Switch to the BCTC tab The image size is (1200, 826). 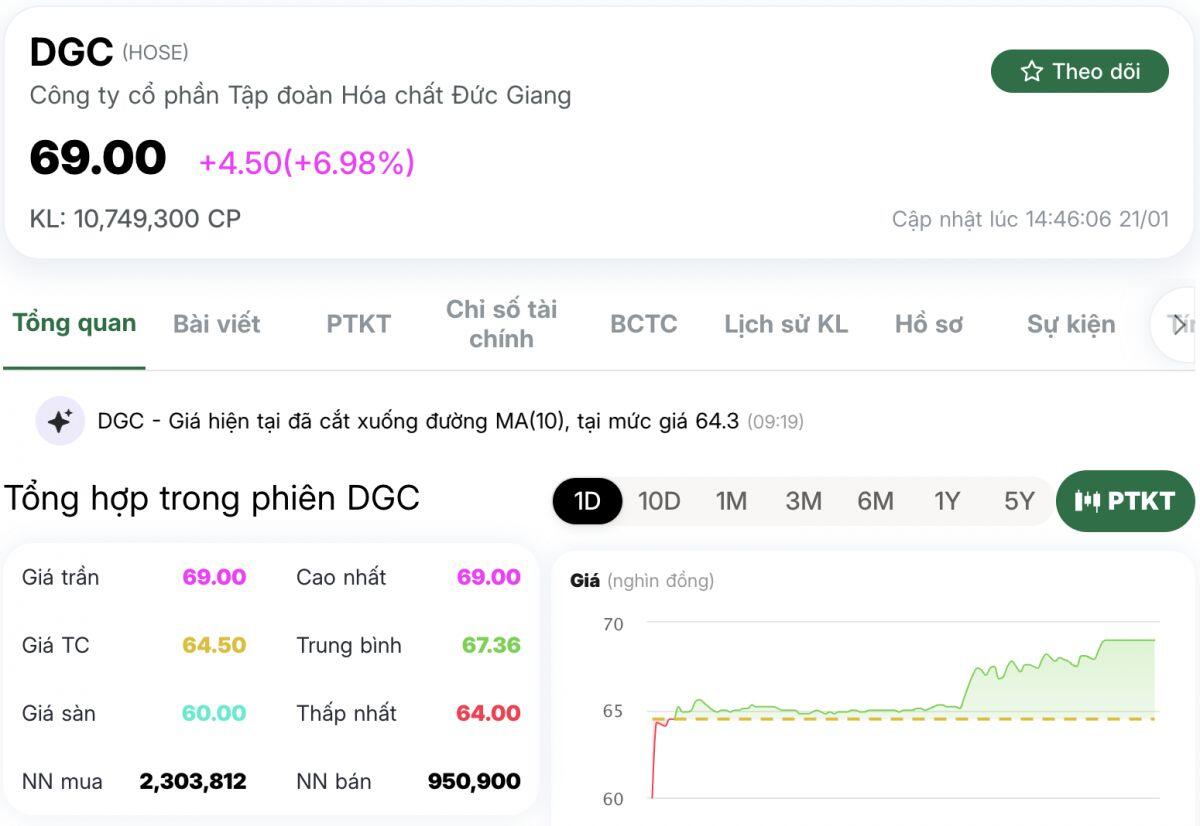coord(643,323)
